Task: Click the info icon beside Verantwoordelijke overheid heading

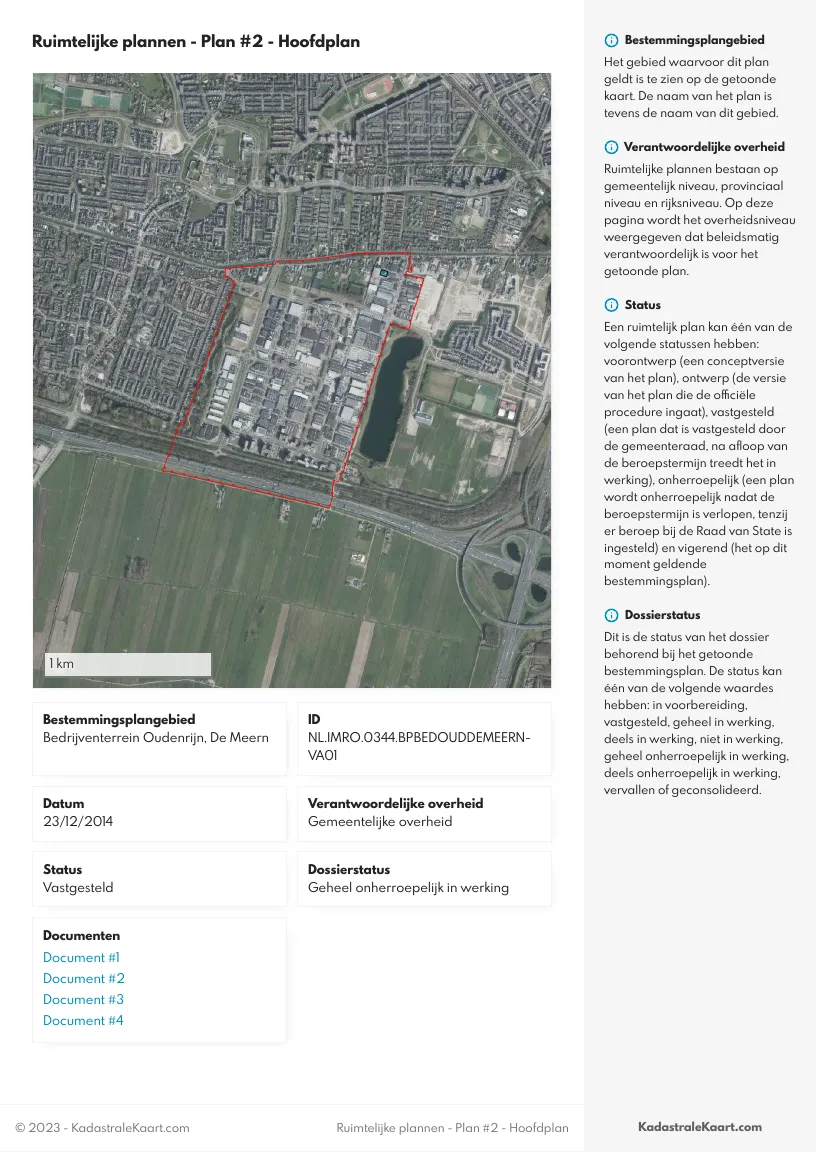Action: tap(611, 147)
